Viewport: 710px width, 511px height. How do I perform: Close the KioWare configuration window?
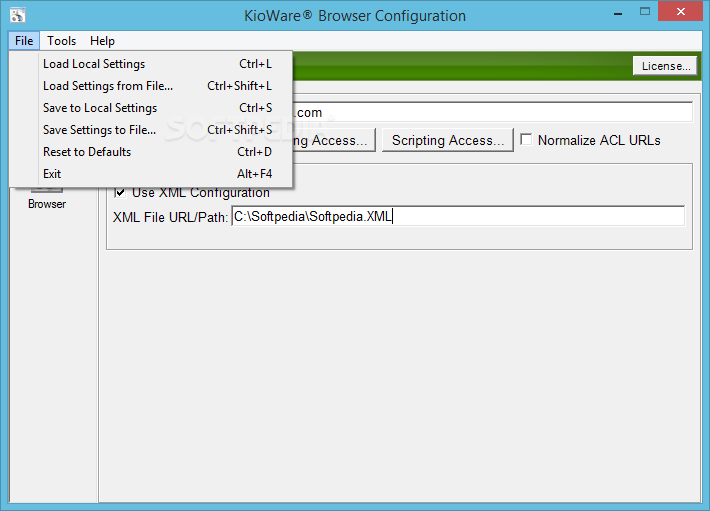pyautogui.click(x=681, y=12)
